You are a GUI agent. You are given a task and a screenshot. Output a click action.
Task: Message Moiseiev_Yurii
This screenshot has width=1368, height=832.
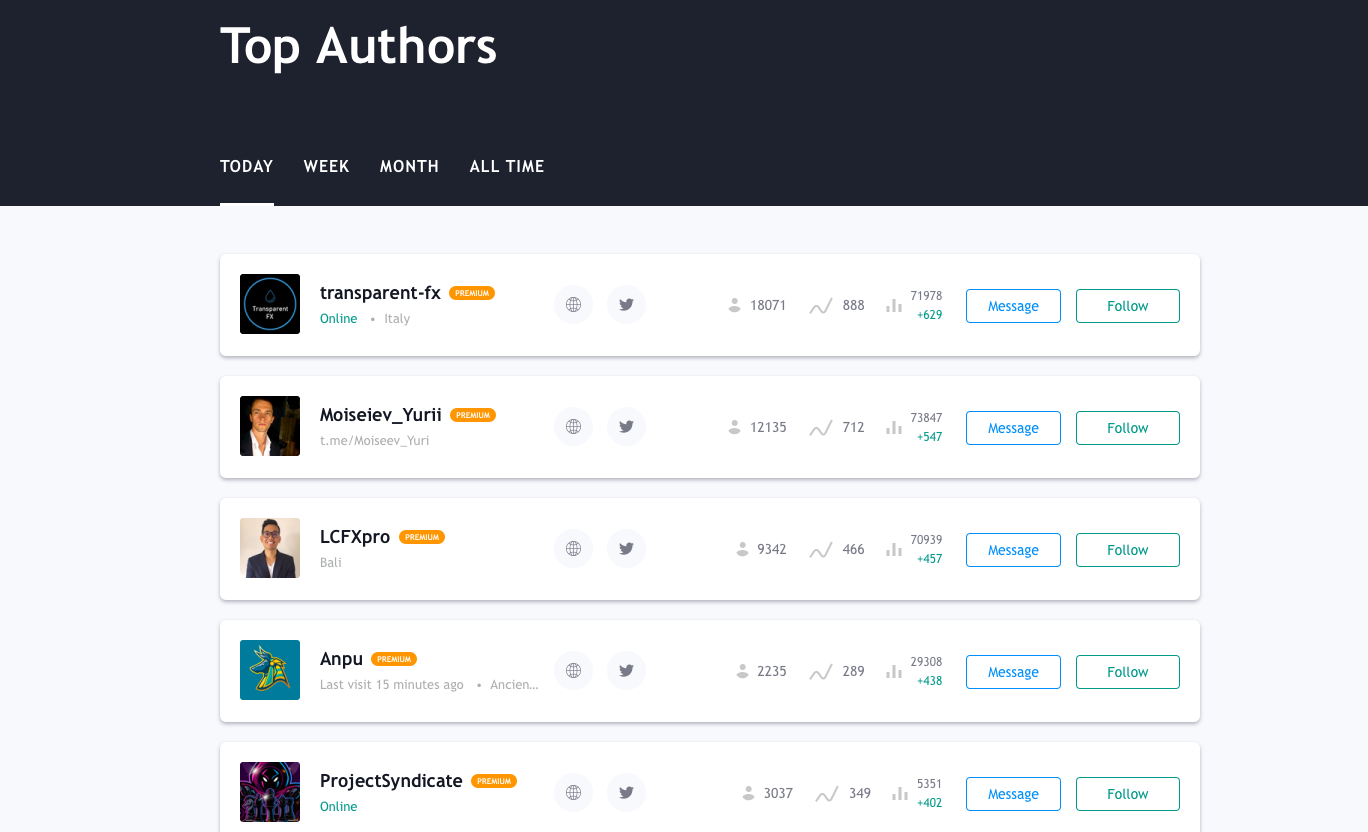1012,428
